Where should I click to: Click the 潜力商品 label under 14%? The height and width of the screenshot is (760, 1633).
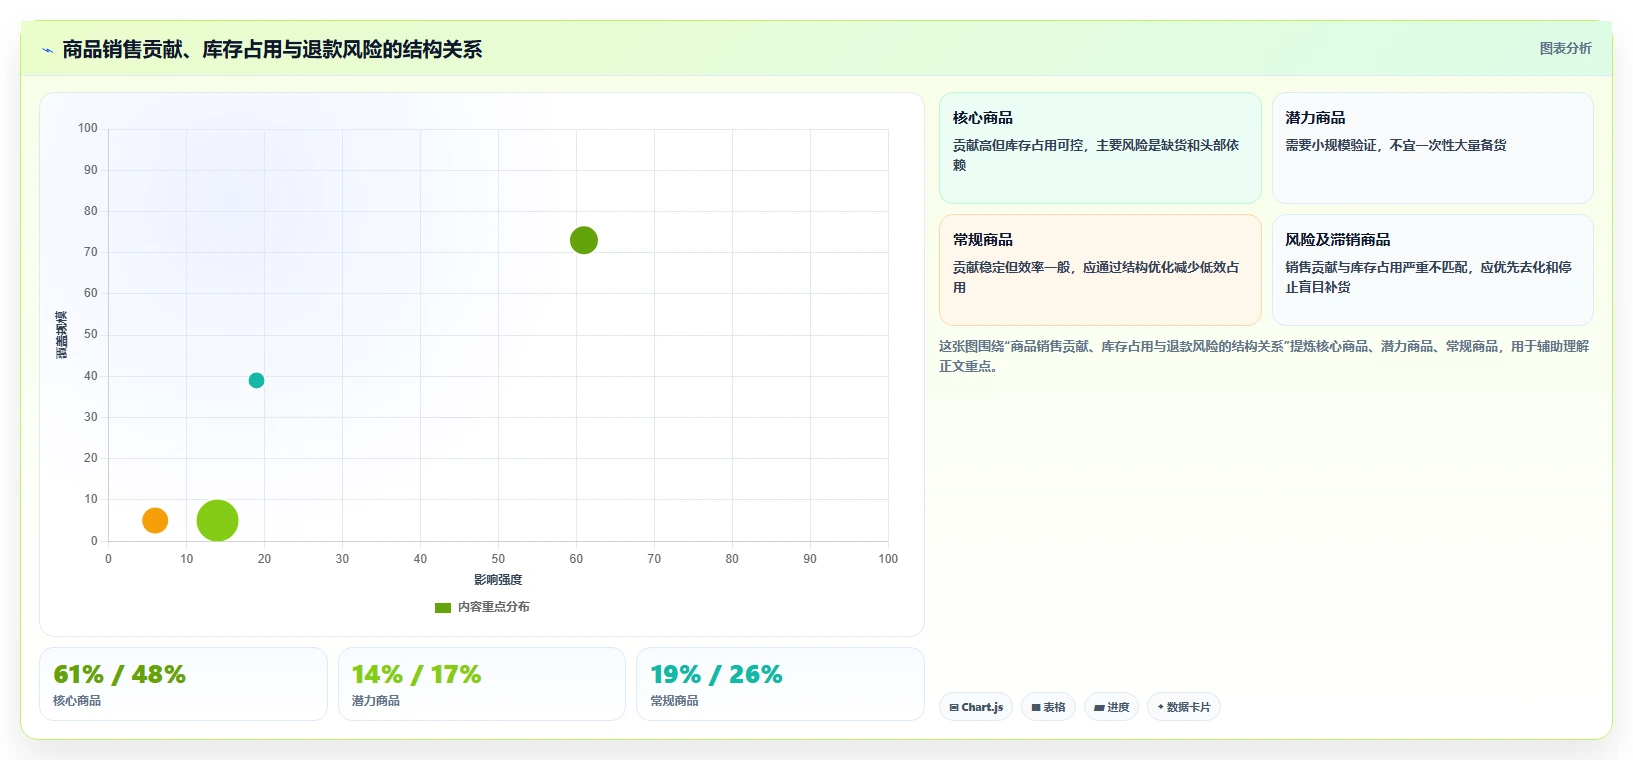[x=376, y=701]
